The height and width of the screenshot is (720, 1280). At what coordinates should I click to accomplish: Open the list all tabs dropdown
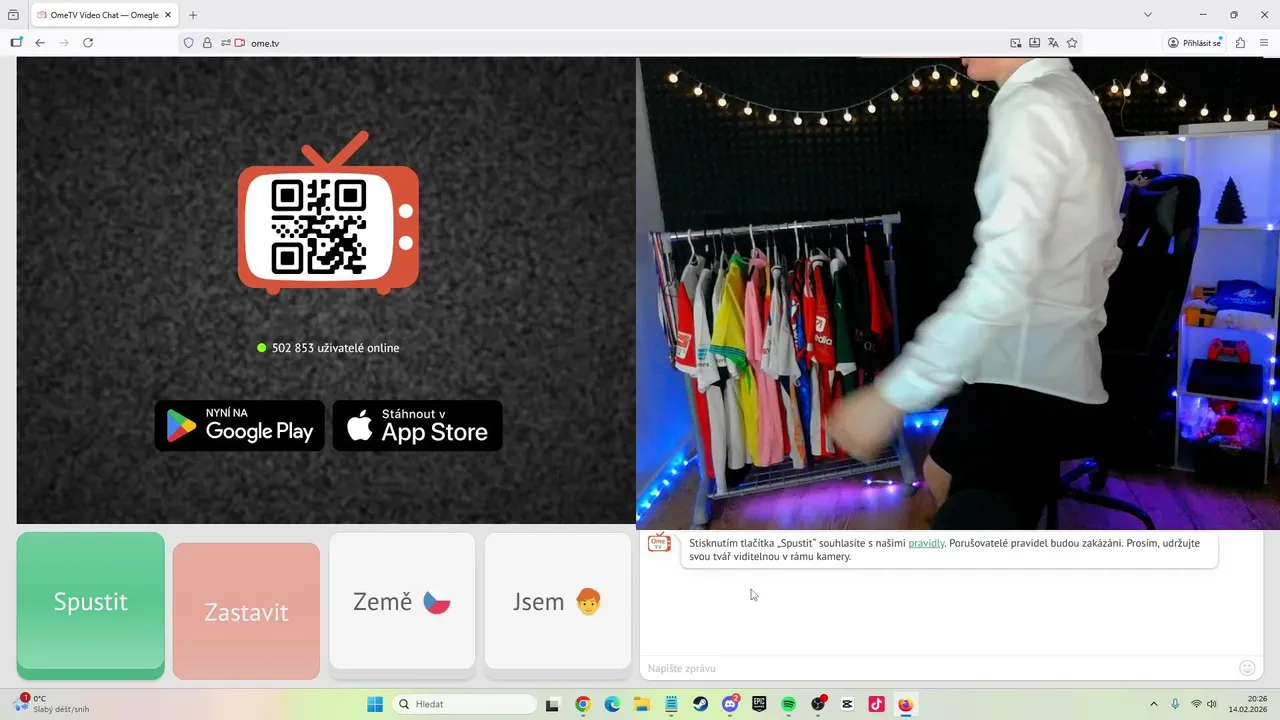pyautogui.click(x=1148, y=15)
